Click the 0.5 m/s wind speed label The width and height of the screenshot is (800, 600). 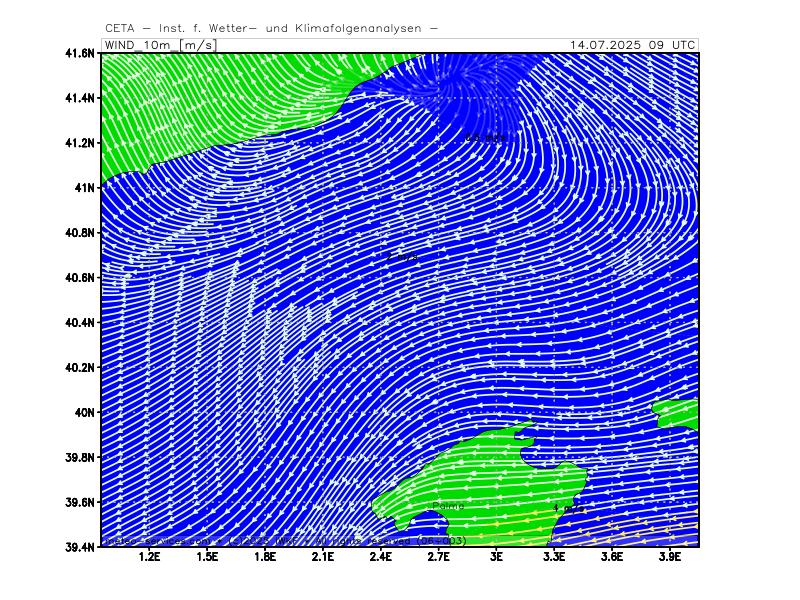coord(485,137)
